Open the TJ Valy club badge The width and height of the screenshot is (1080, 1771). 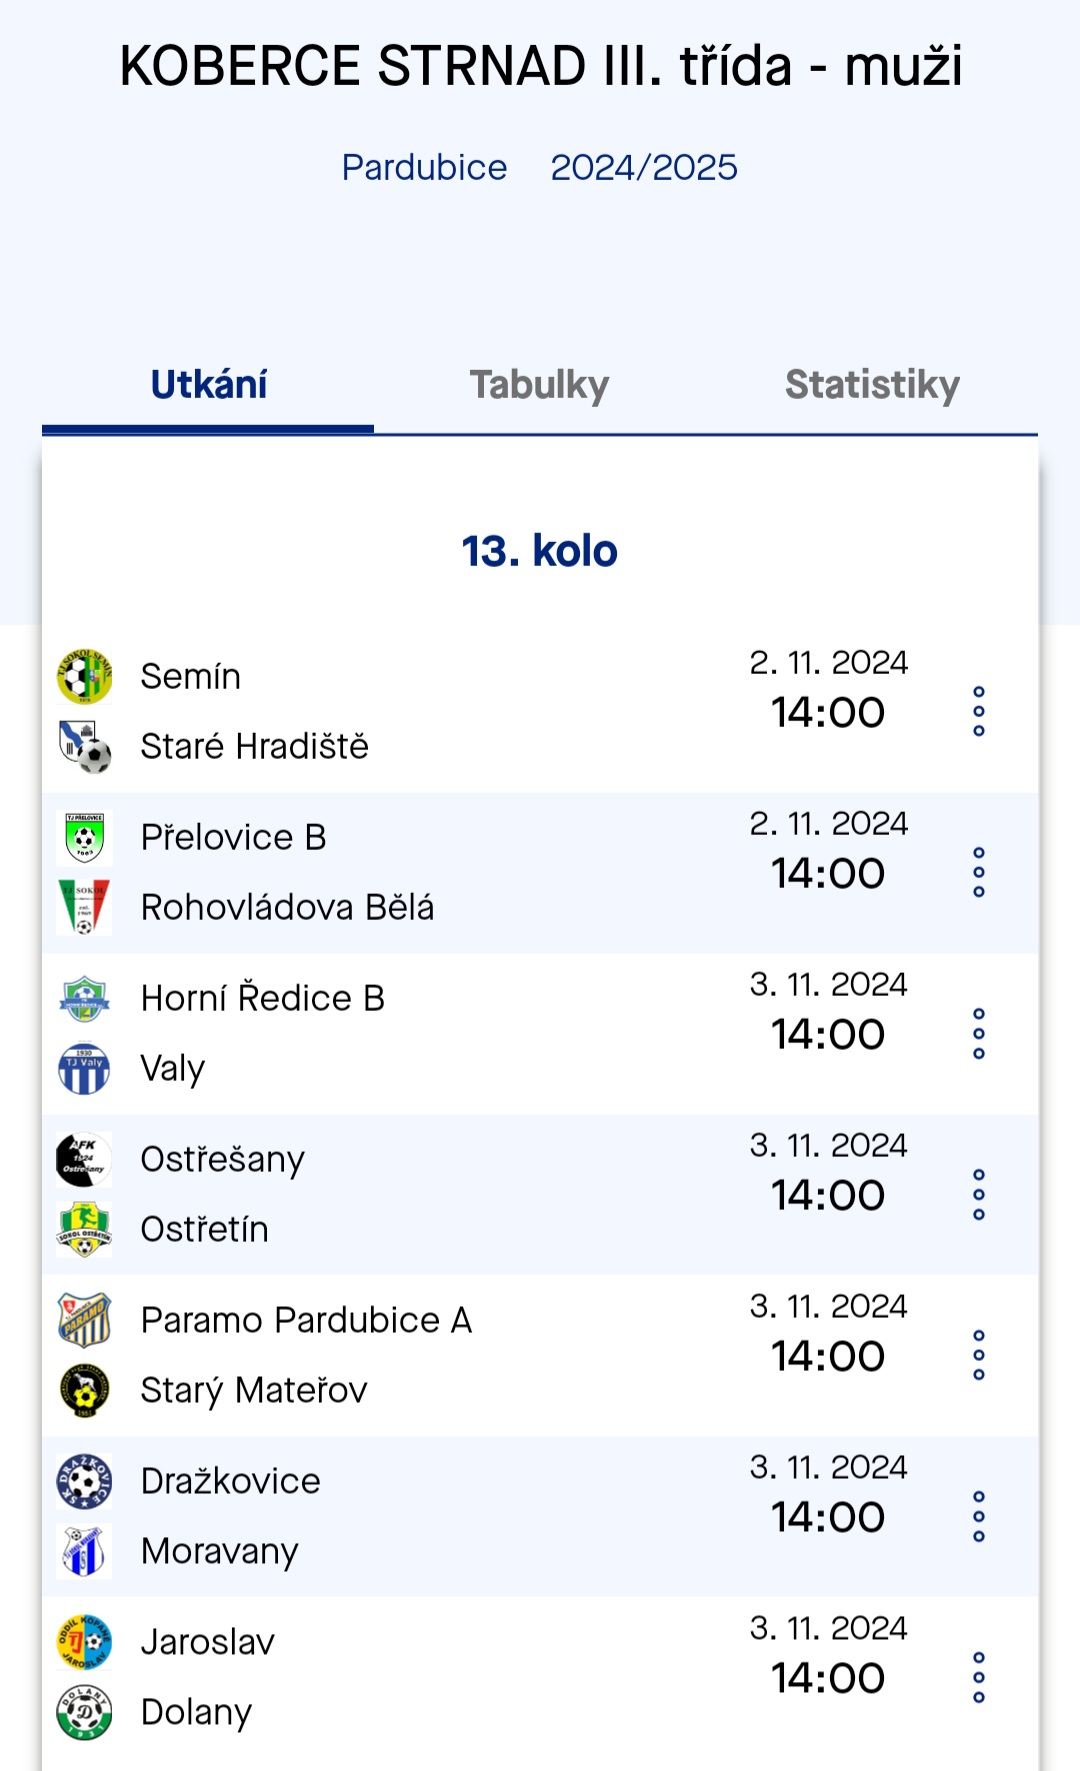[x=84, y=1069]
